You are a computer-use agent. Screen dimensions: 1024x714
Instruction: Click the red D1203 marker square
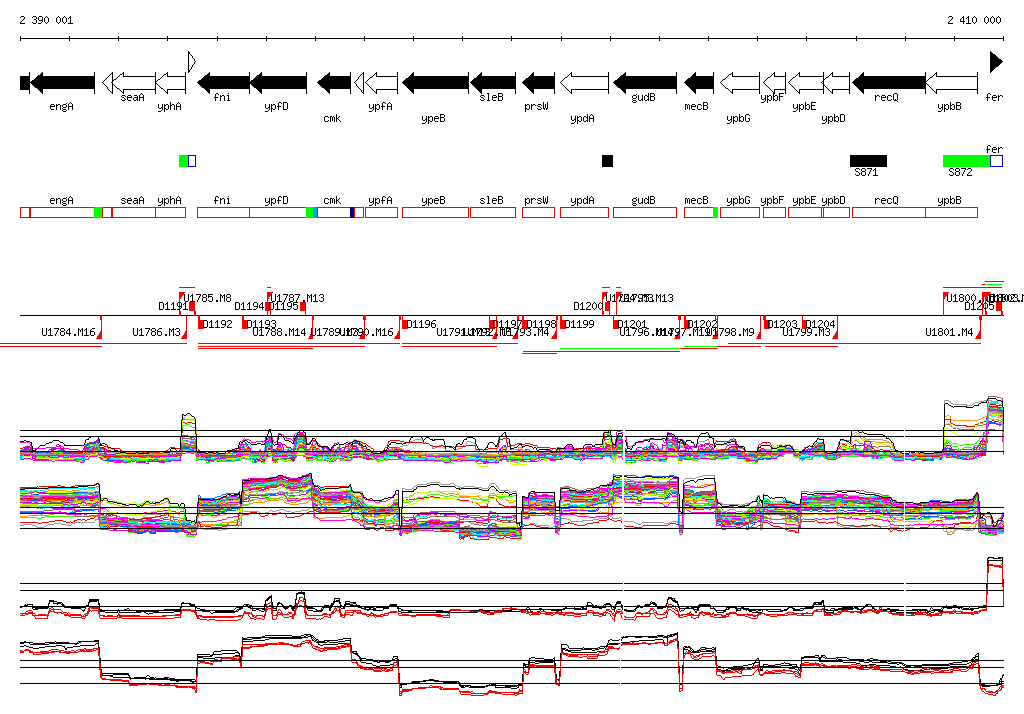(x=768, y=323)
